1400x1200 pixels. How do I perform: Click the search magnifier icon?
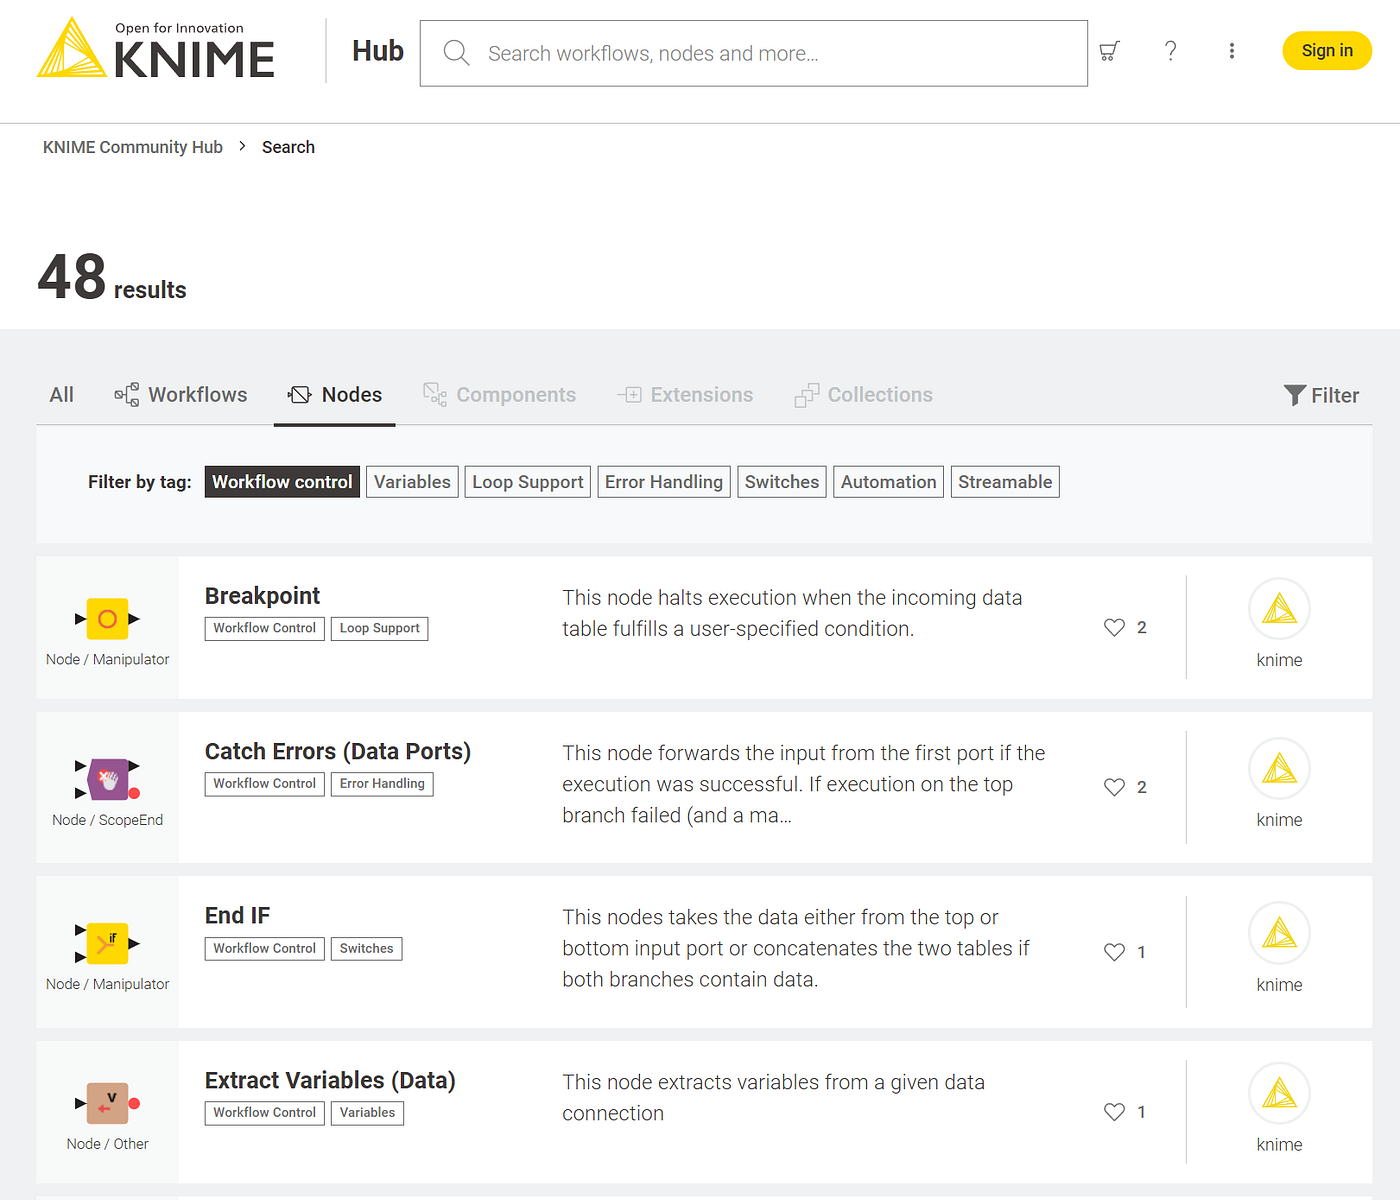click(x=456, y=53)
